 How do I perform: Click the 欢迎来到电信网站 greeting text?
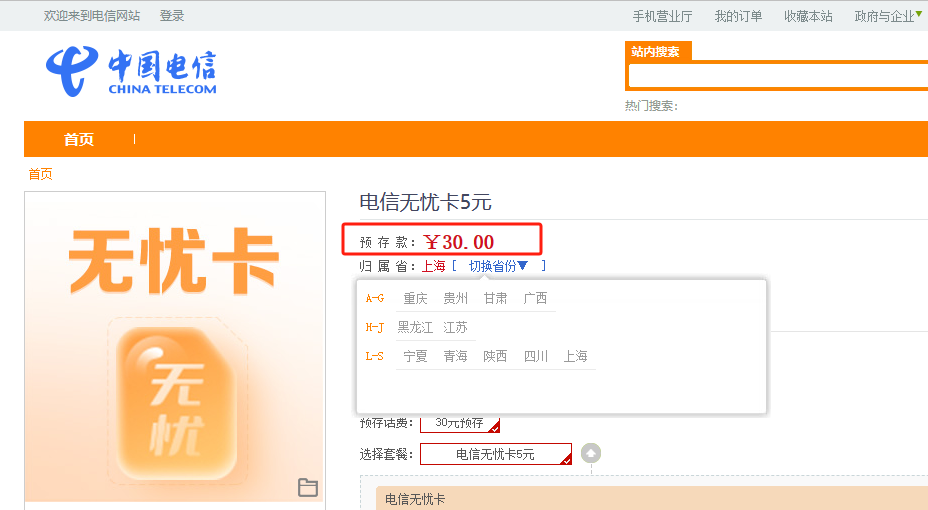point(92,16)
